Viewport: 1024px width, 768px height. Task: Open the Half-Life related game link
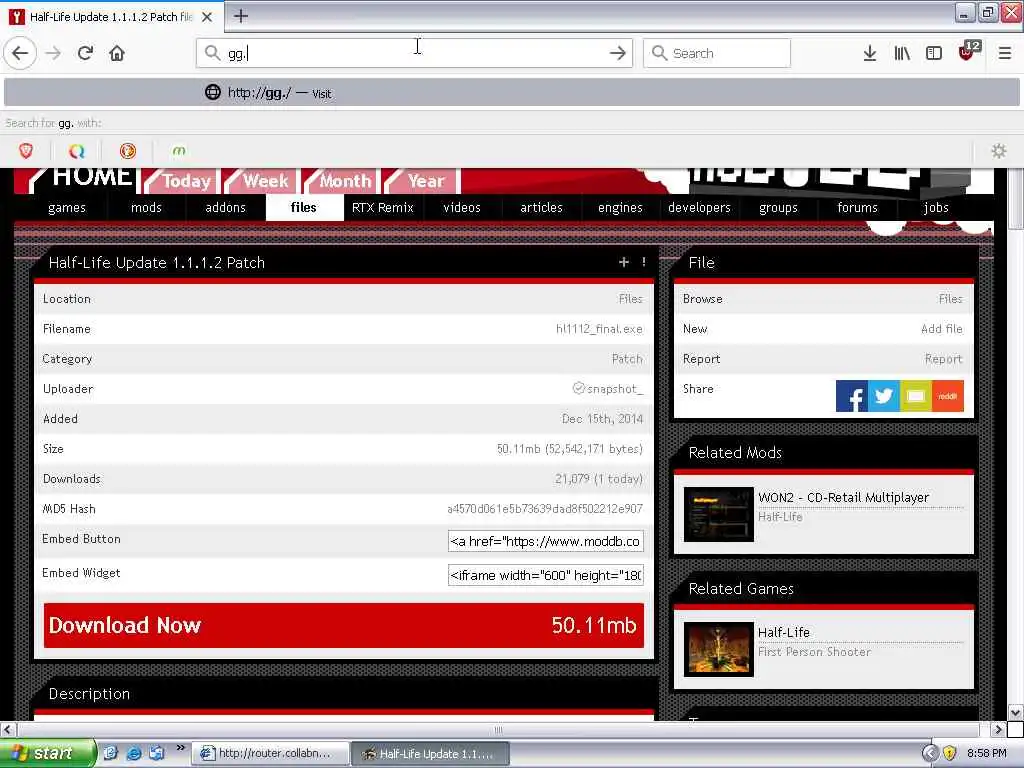pyautogui.click(x=784, y=633)
